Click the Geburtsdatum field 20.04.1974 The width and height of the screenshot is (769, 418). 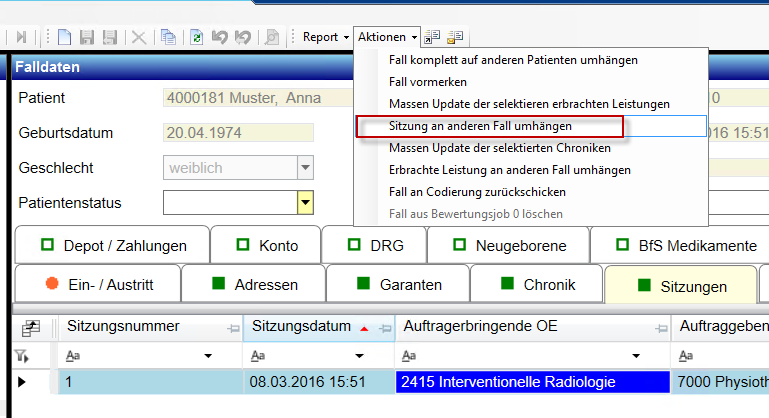tap(238, 133)
